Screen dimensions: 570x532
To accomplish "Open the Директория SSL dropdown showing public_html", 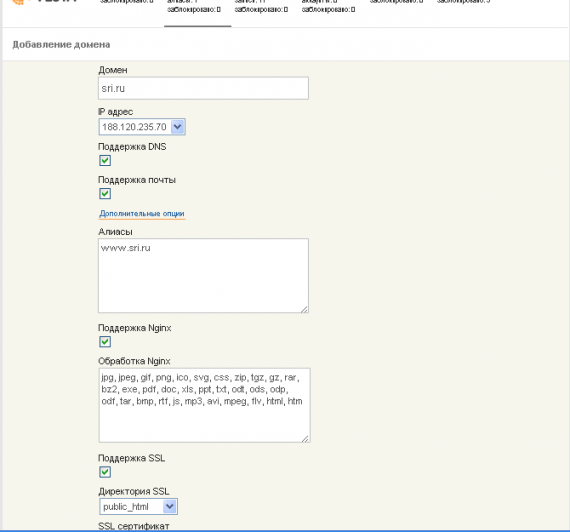I will click(x=139, y=507).
